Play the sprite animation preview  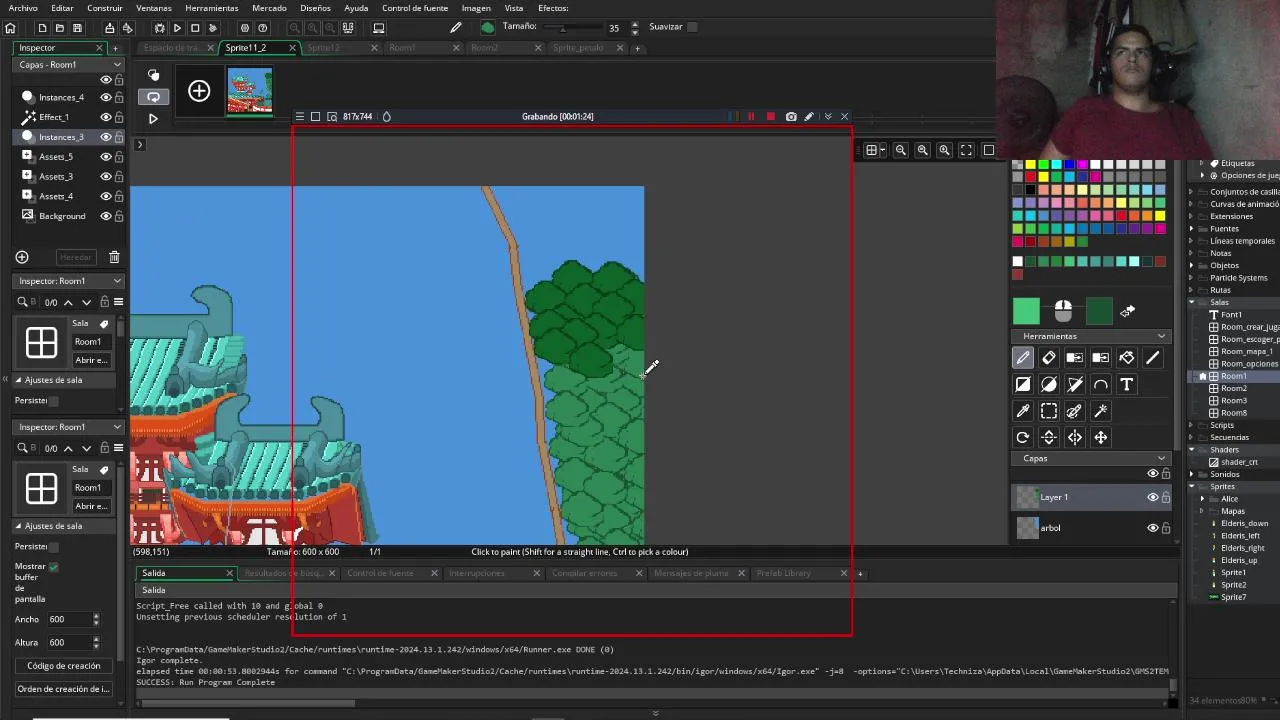click(153, 118)
